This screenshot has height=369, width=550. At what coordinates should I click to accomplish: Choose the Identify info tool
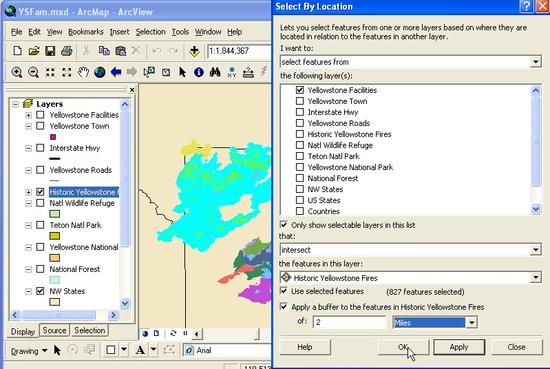coord(199,72)
